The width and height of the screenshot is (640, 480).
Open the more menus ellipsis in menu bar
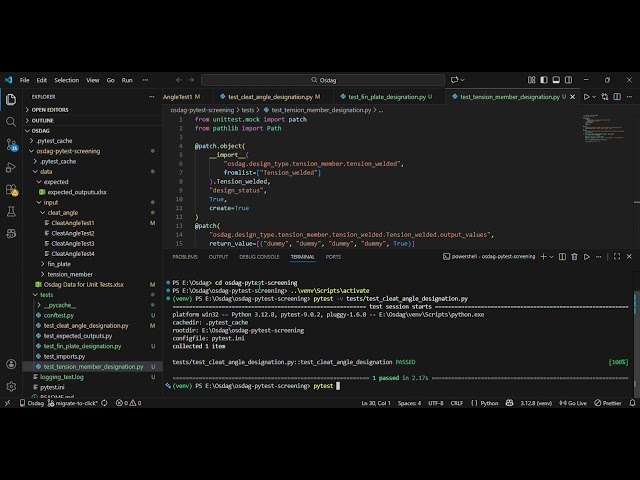pos(145,80)
